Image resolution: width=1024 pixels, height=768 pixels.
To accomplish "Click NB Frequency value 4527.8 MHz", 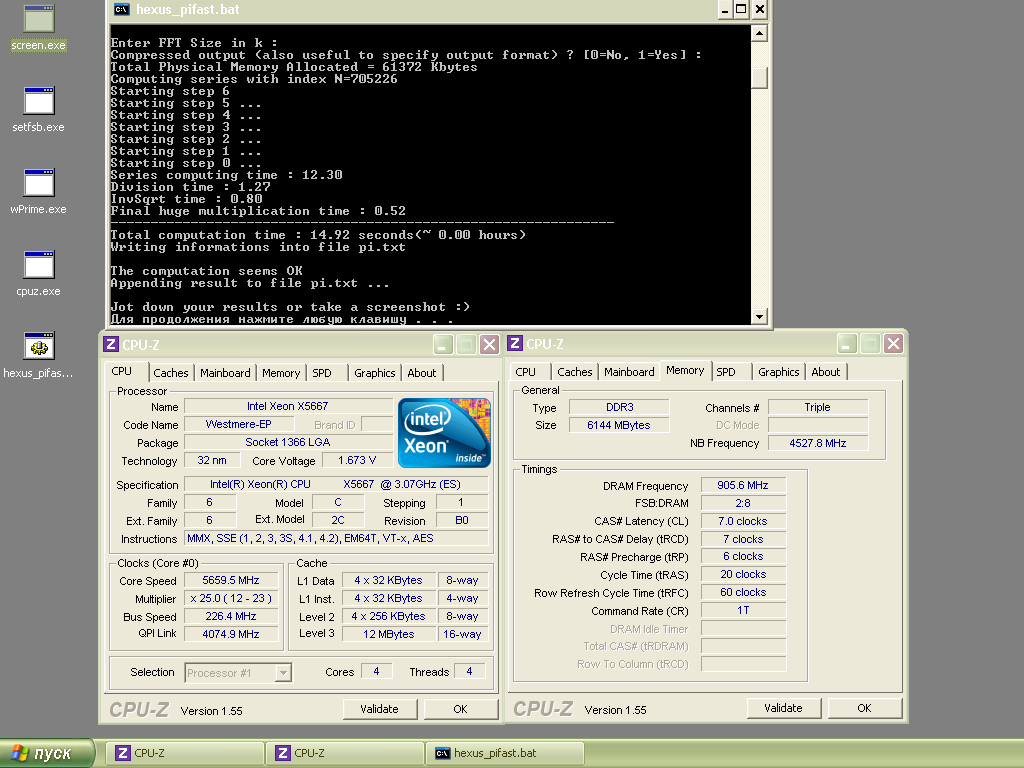I will (818, 443).
